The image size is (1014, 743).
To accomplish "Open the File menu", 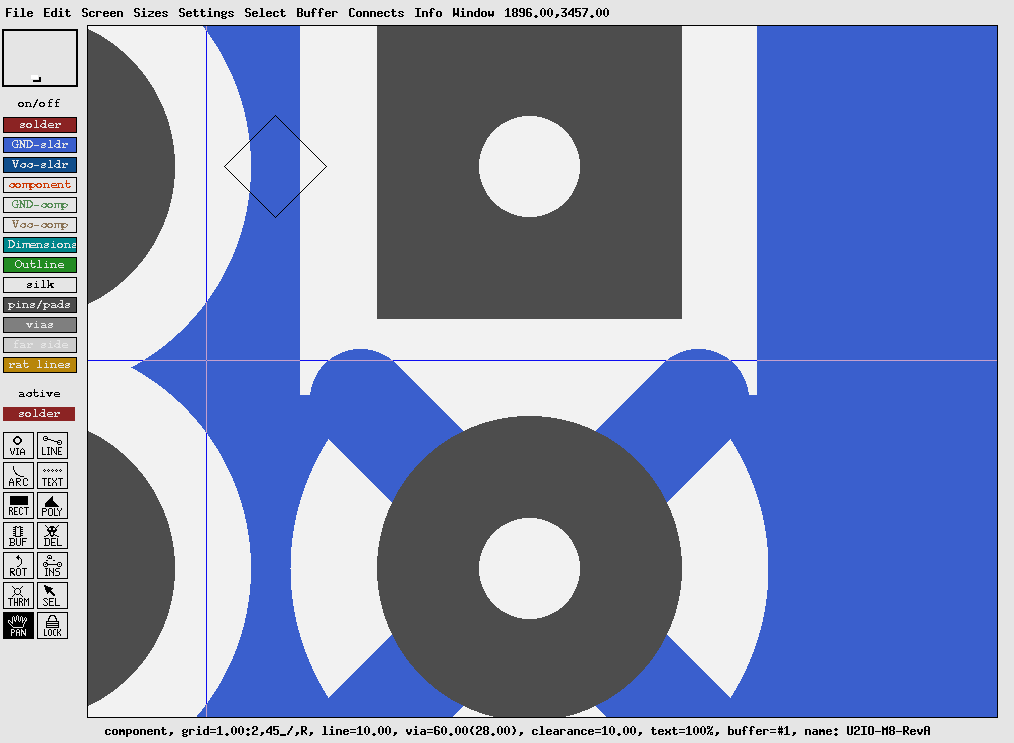I will pos(19,13).
